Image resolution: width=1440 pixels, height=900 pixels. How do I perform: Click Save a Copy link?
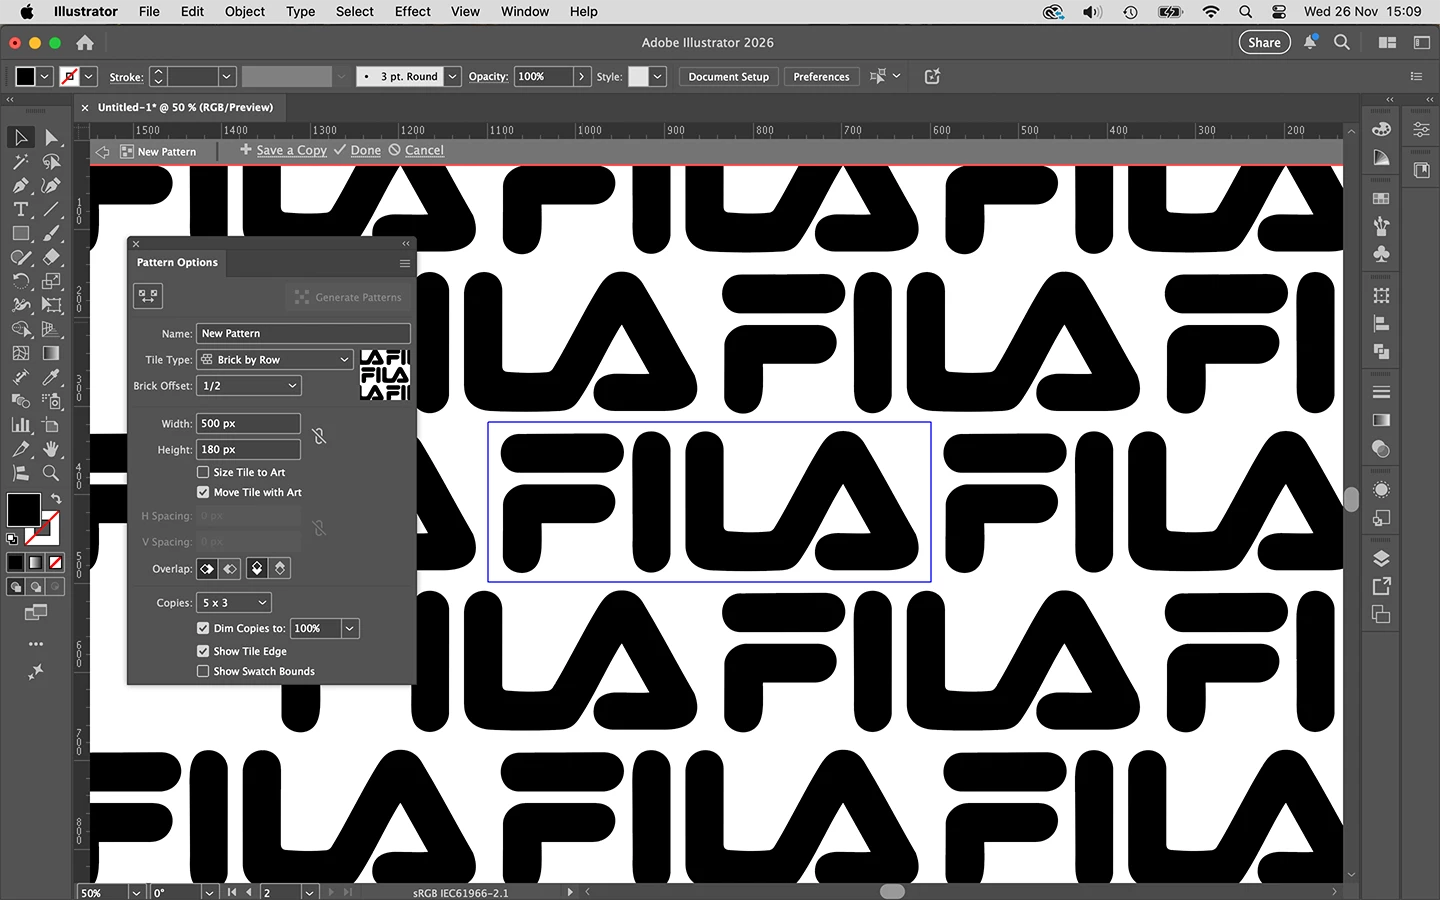291,150
